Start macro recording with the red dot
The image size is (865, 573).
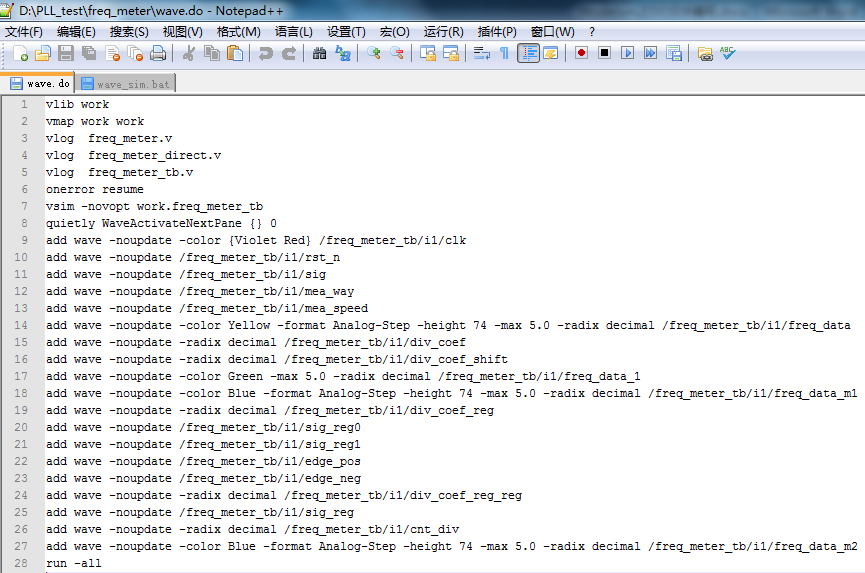(581, 53)
